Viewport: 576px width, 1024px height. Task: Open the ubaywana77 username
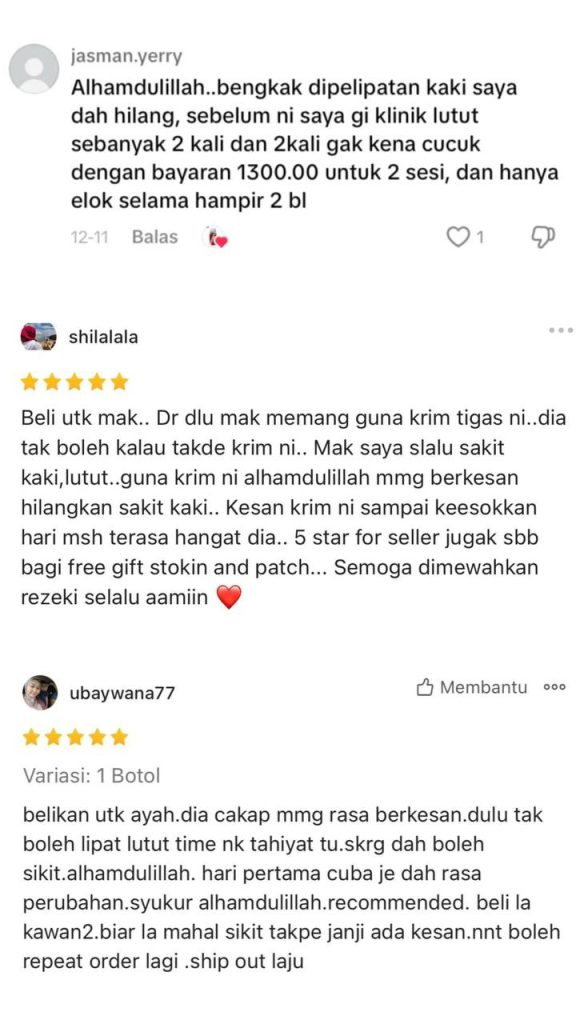(x=122, y=693)
